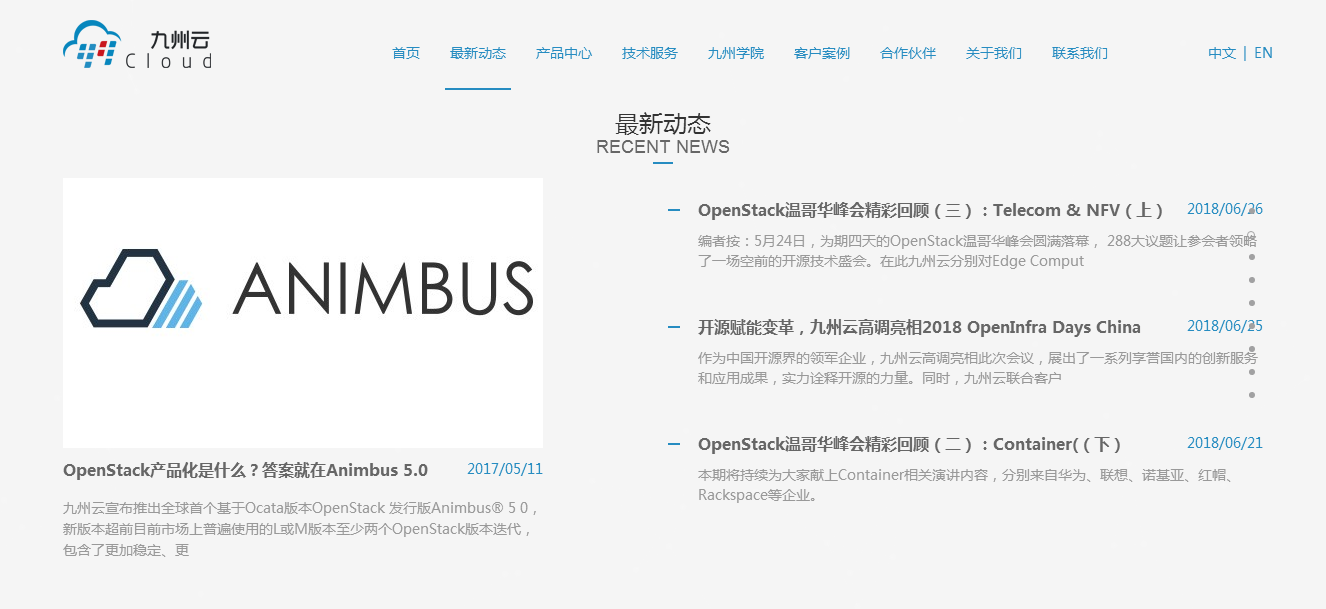This screenshot has width=1326, height=609.
Task: Click the dash bullet before Telecom & NFV article
Action: [x=674, y=210]
